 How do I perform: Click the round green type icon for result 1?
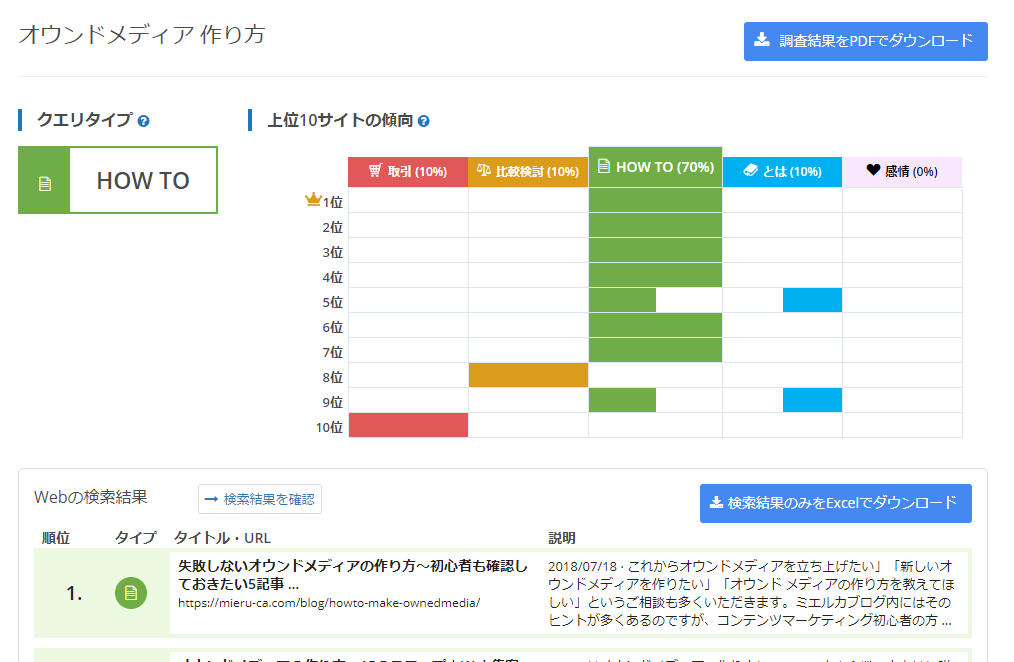[x=131, y=593]
